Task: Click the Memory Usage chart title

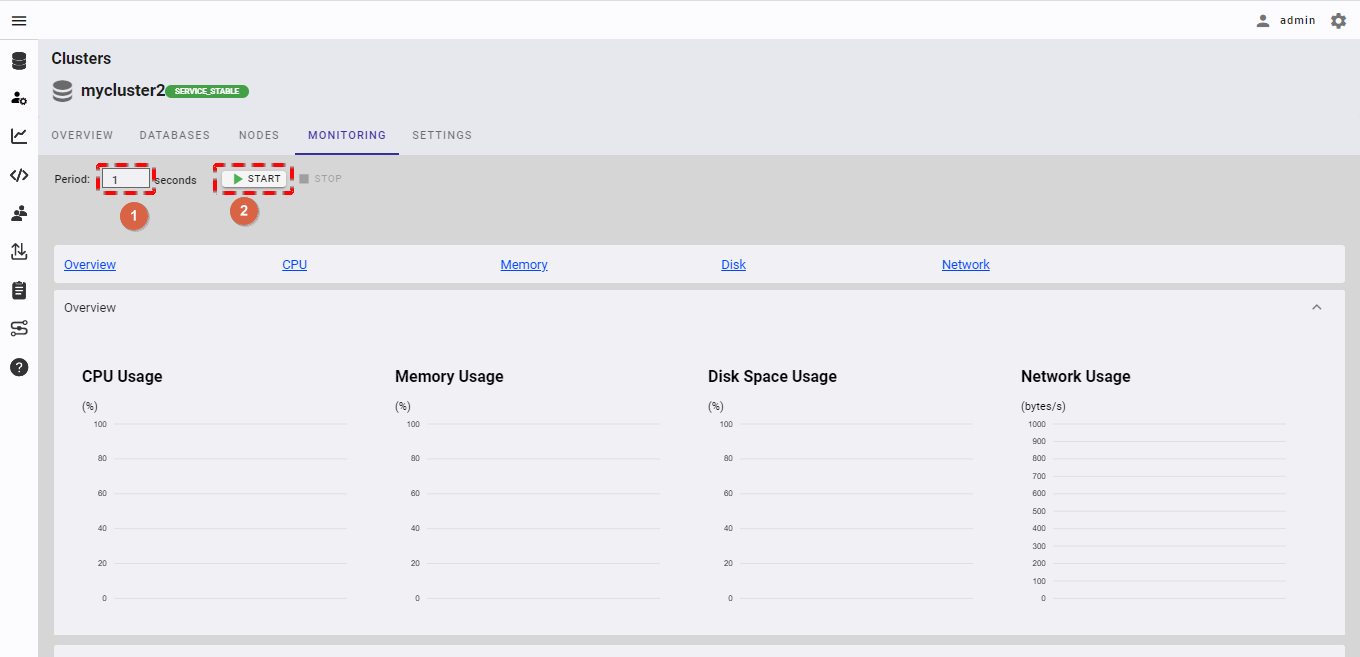Action: coord(449,376)
